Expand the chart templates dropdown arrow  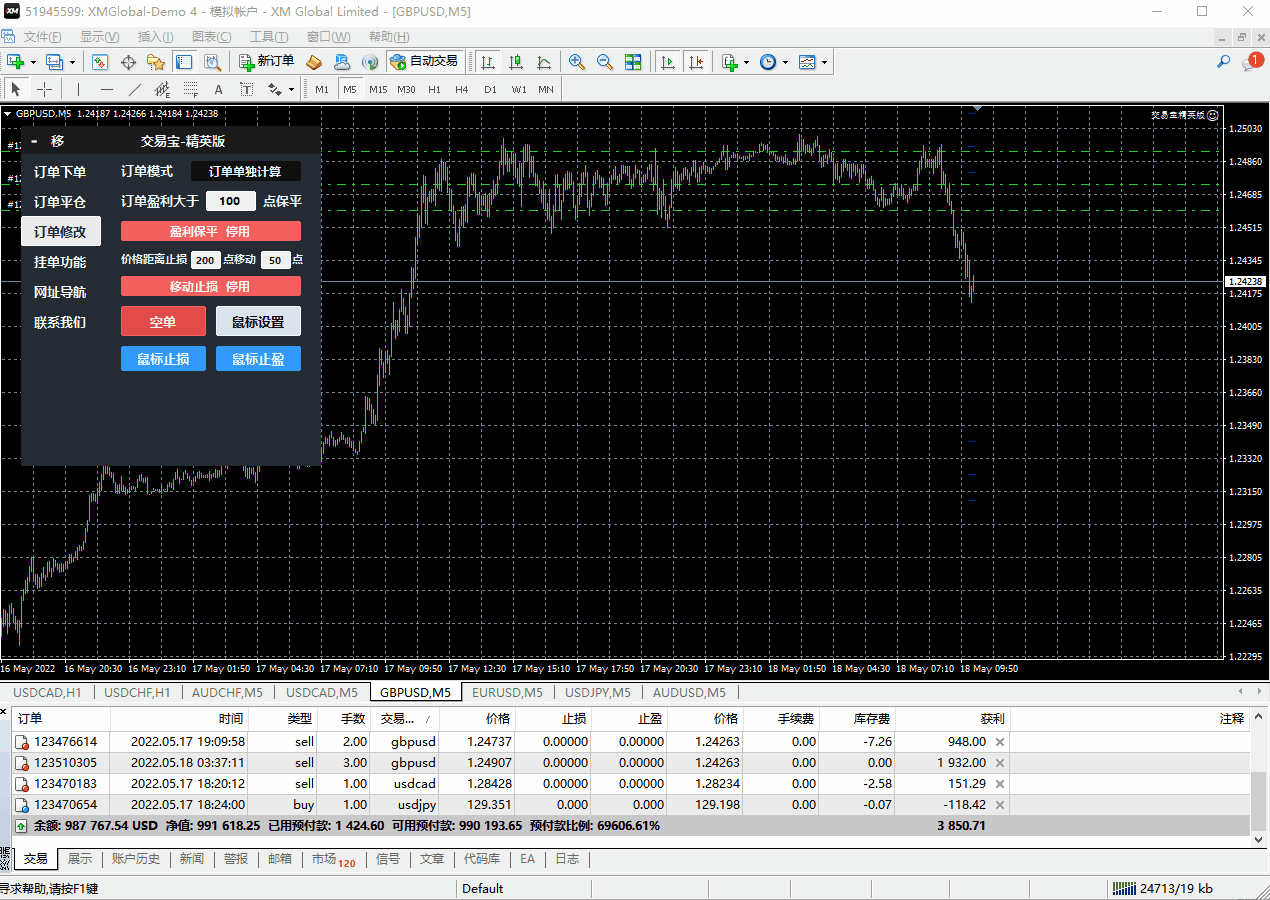click(825, 63)
